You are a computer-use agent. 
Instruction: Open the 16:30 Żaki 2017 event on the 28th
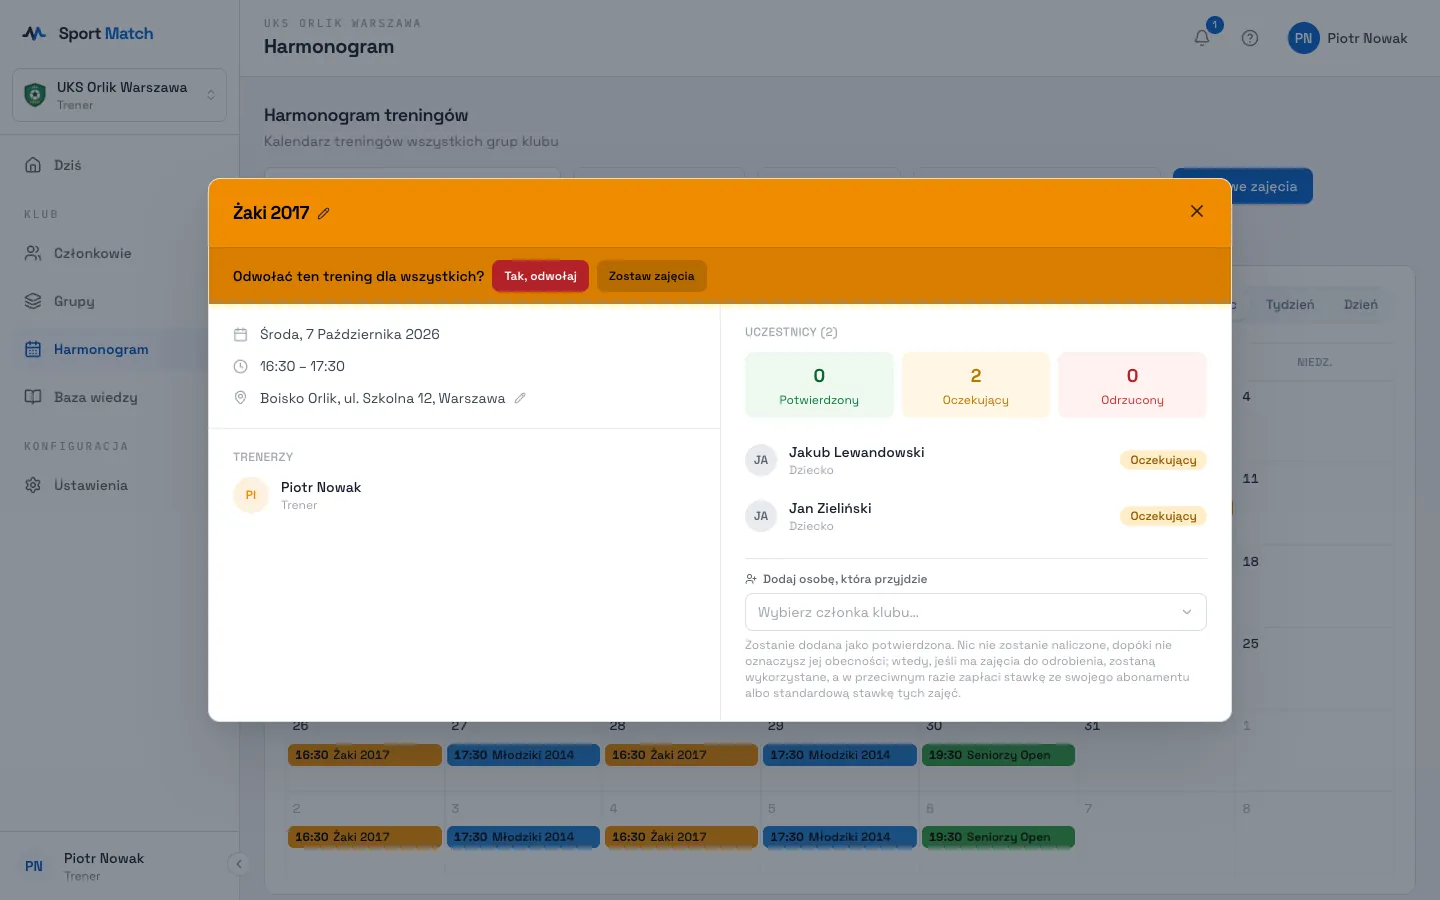681,755
